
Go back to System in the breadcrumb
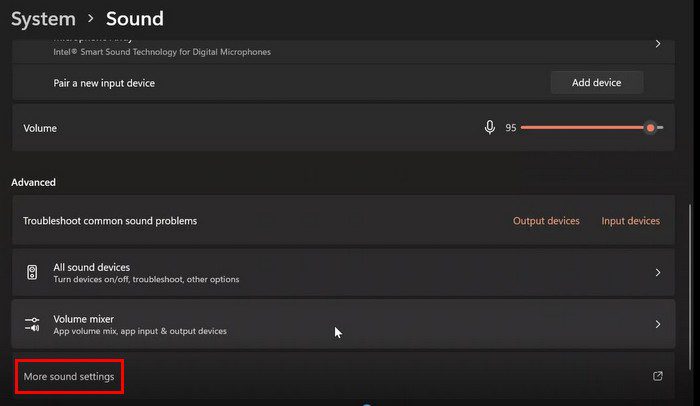[43, 19]
